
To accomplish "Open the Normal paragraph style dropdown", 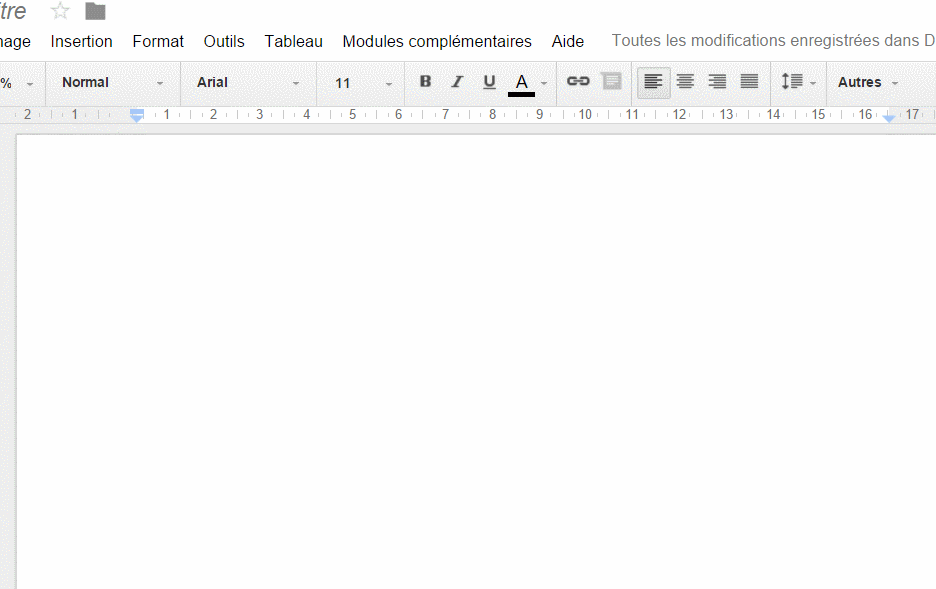I will tap(112, 82).
